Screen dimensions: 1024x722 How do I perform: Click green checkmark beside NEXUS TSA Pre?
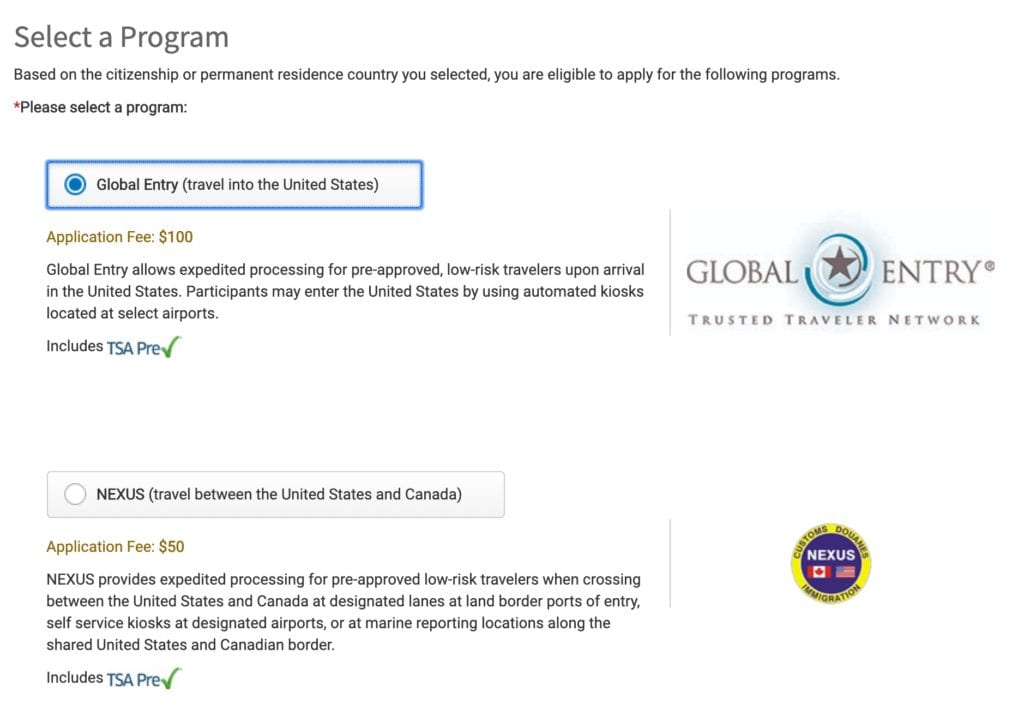(x=172, y=678)
